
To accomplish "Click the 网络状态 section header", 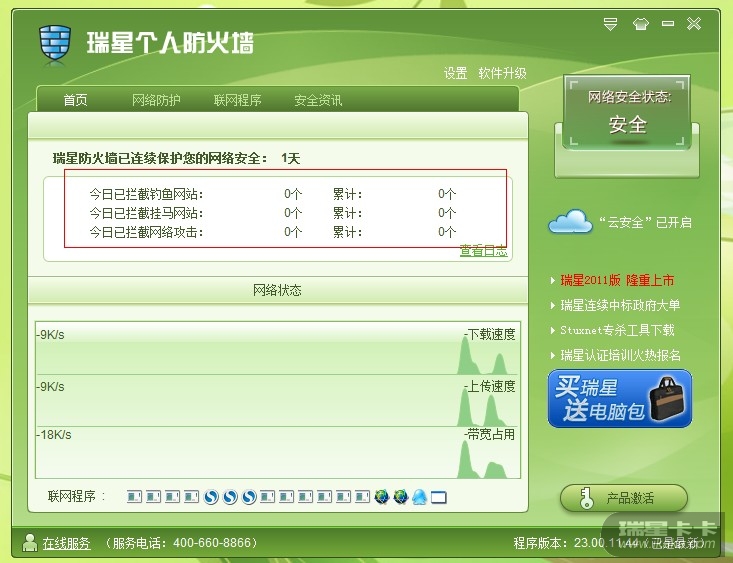I will pyautogui.click(x=277, y=290).
